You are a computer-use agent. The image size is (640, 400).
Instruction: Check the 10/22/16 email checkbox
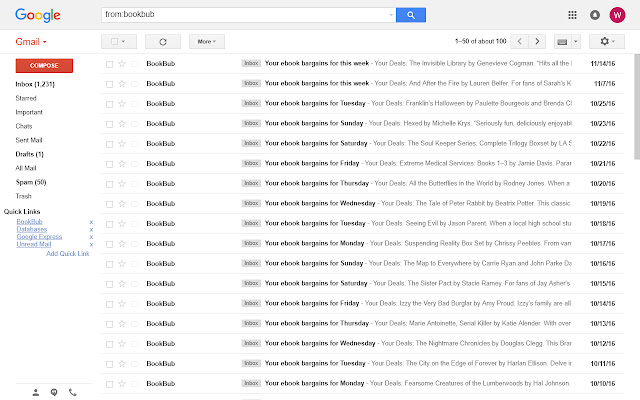109,144
